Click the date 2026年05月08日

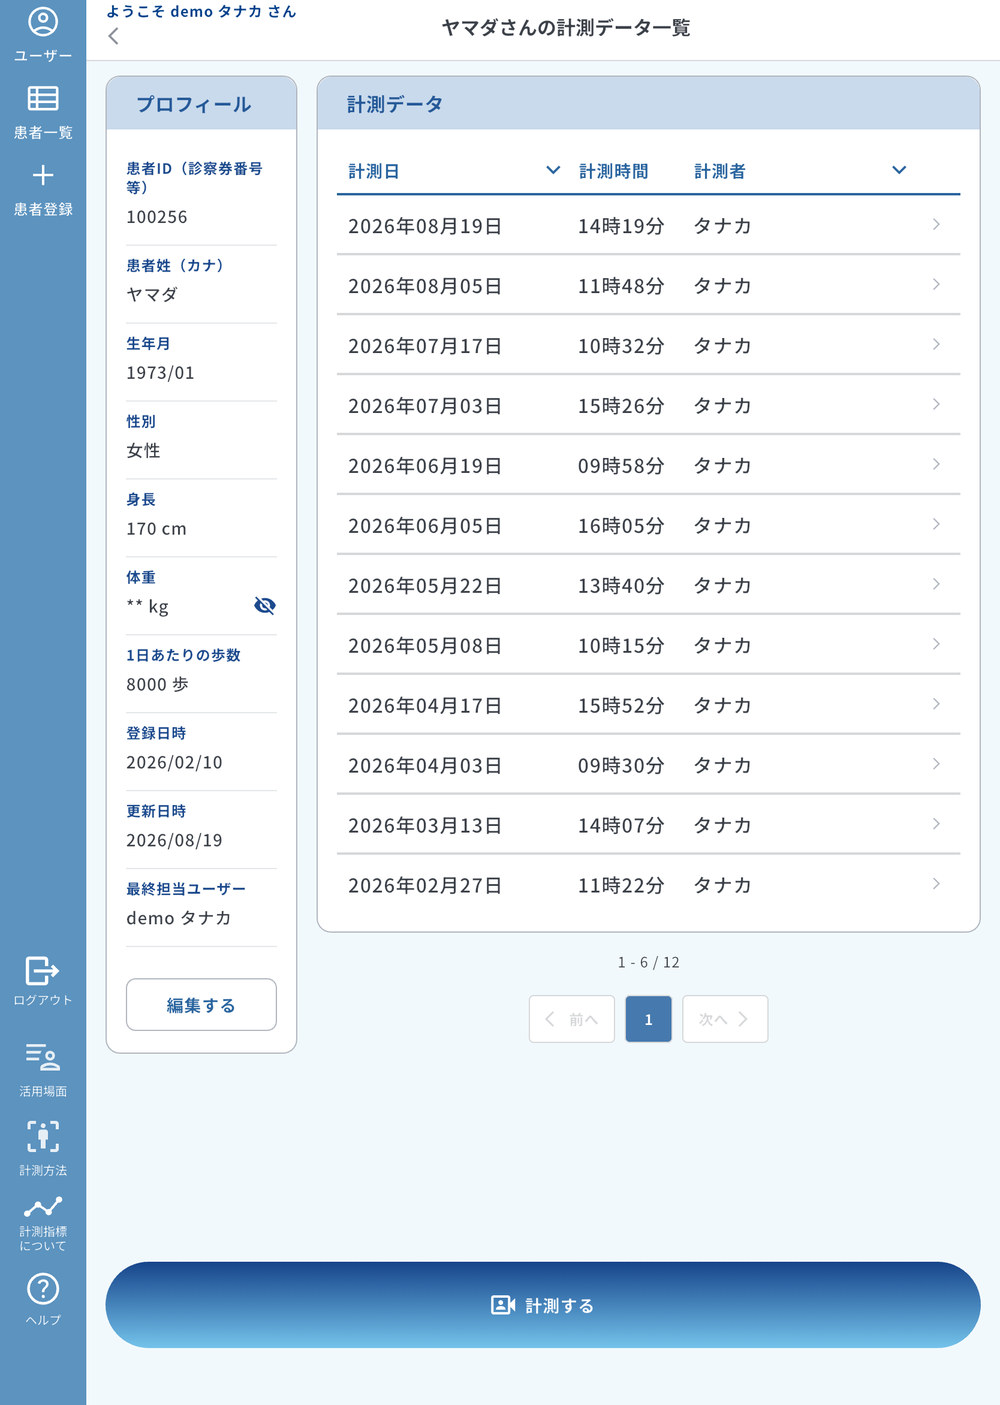point(425,646)
